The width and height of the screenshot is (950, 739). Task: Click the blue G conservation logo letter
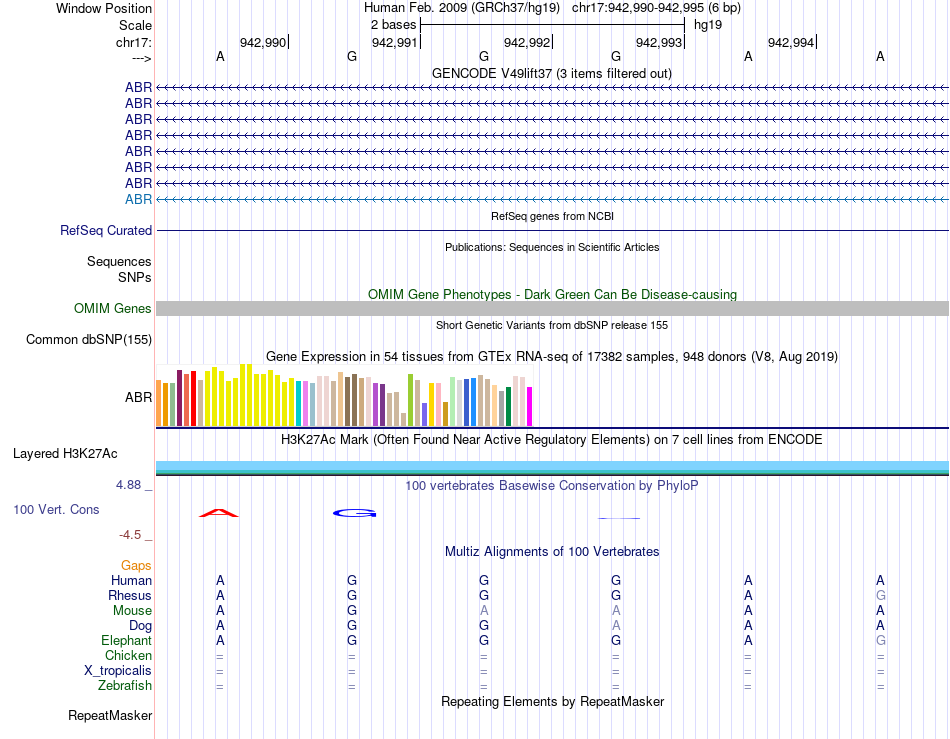(x=354, y=513)
